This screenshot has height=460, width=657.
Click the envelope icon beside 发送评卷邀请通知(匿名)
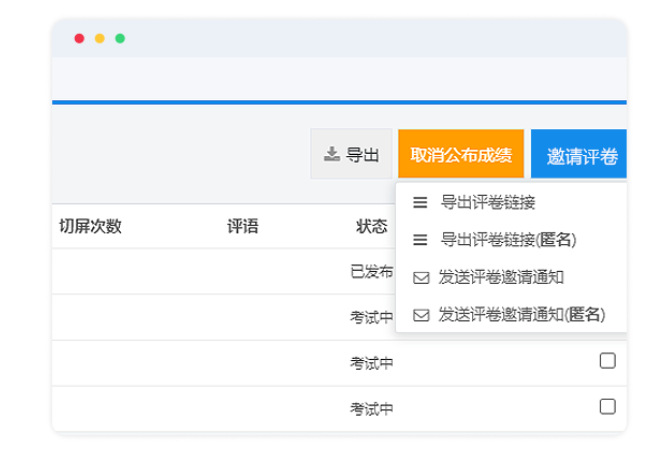tap(421, 314)
